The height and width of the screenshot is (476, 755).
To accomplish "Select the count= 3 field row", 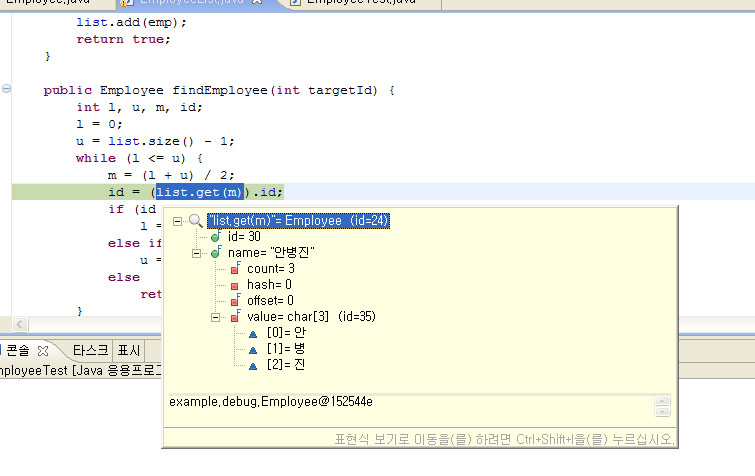I will pos(271,269).
